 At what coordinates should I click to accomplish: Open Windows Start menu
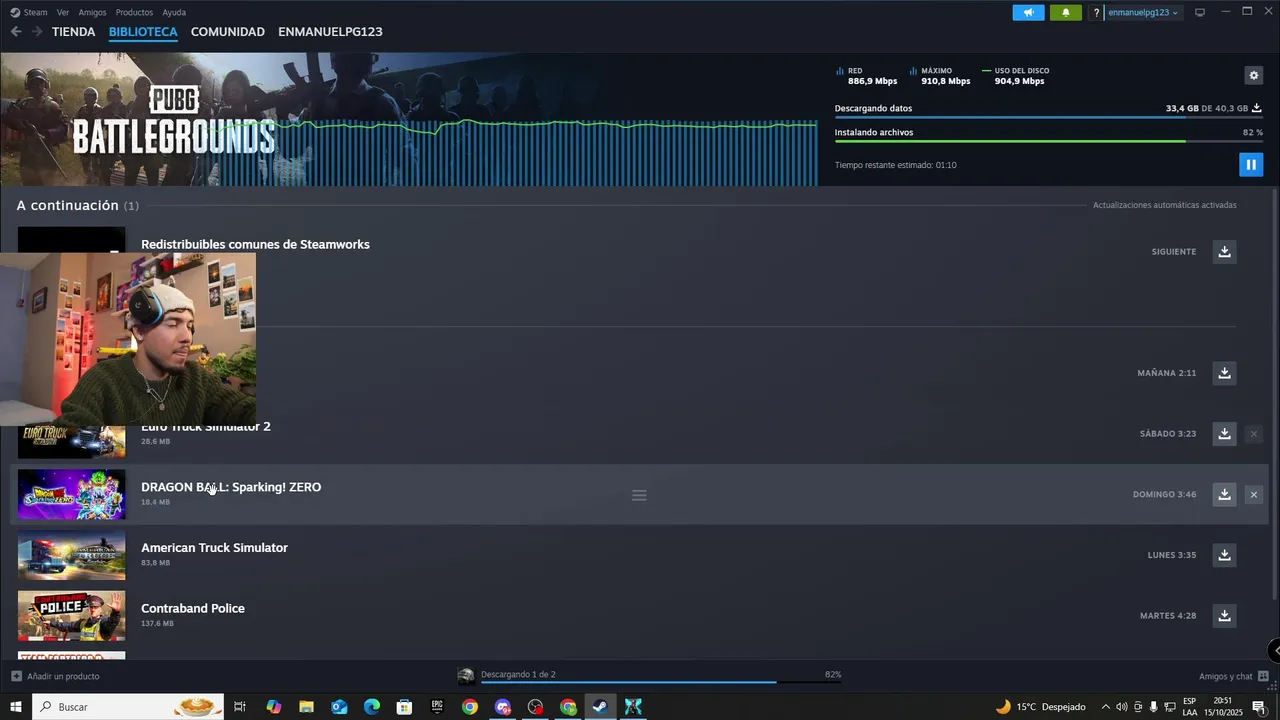[x=15, y=707]
